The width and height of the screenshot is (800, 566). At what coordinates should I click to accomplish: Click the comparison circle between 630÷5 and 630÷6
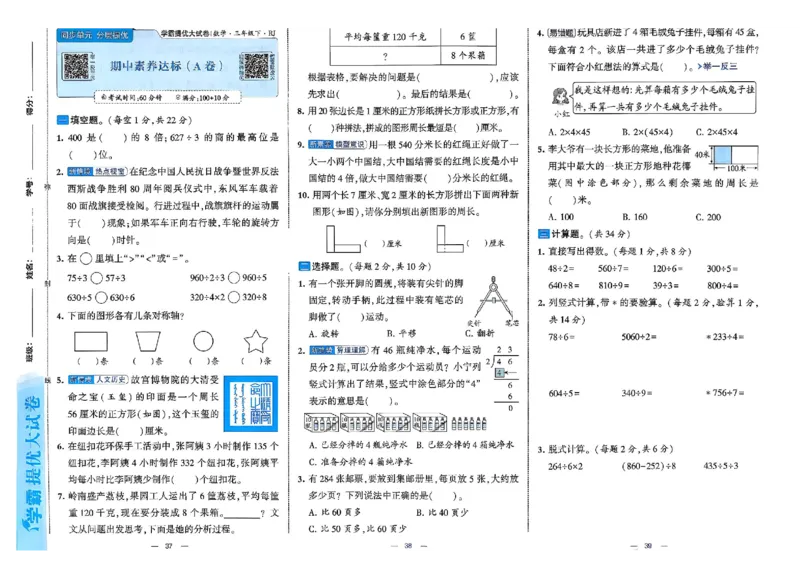click(101, 298)
